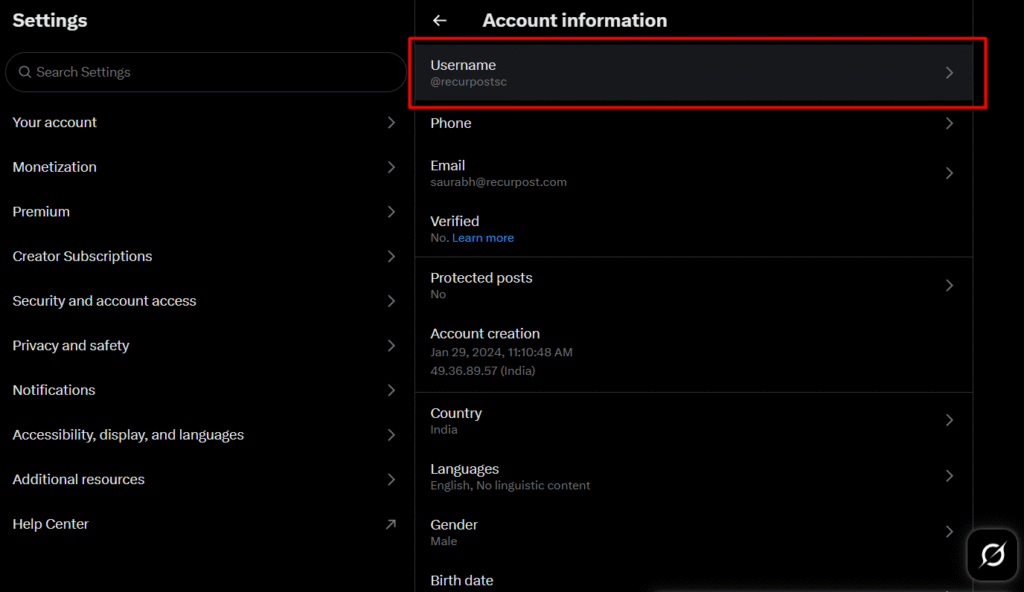Click the chevron on the Email row

coord(949,173)
